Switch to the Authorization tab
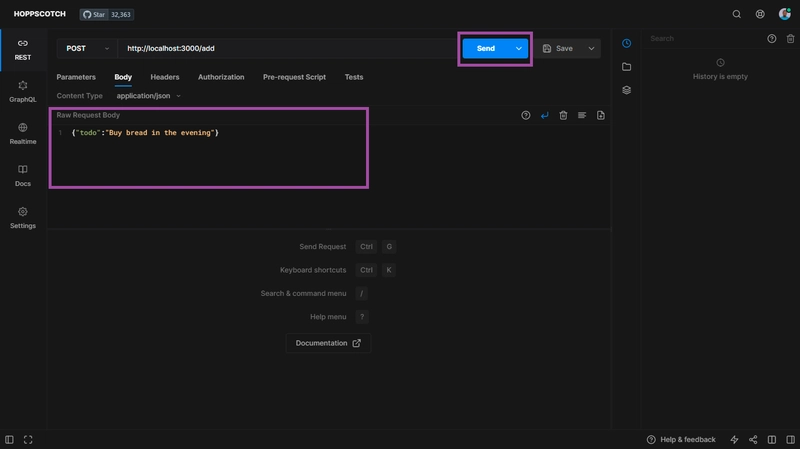The image size is (800, 449). click(221, 77)
